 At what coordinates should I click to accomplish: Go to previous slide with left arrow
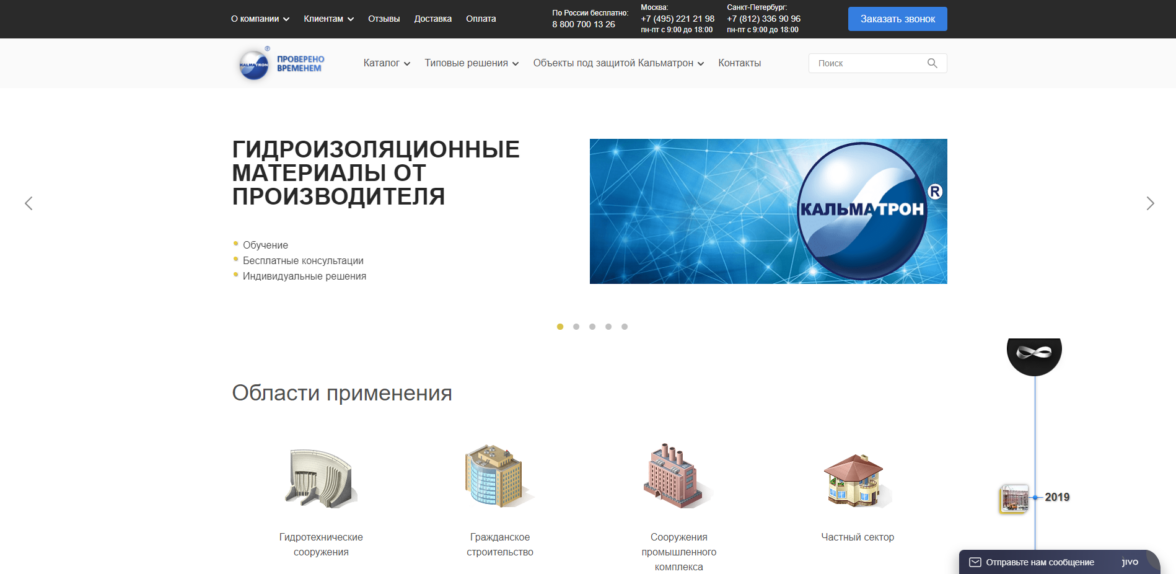[x=28, y=203]
